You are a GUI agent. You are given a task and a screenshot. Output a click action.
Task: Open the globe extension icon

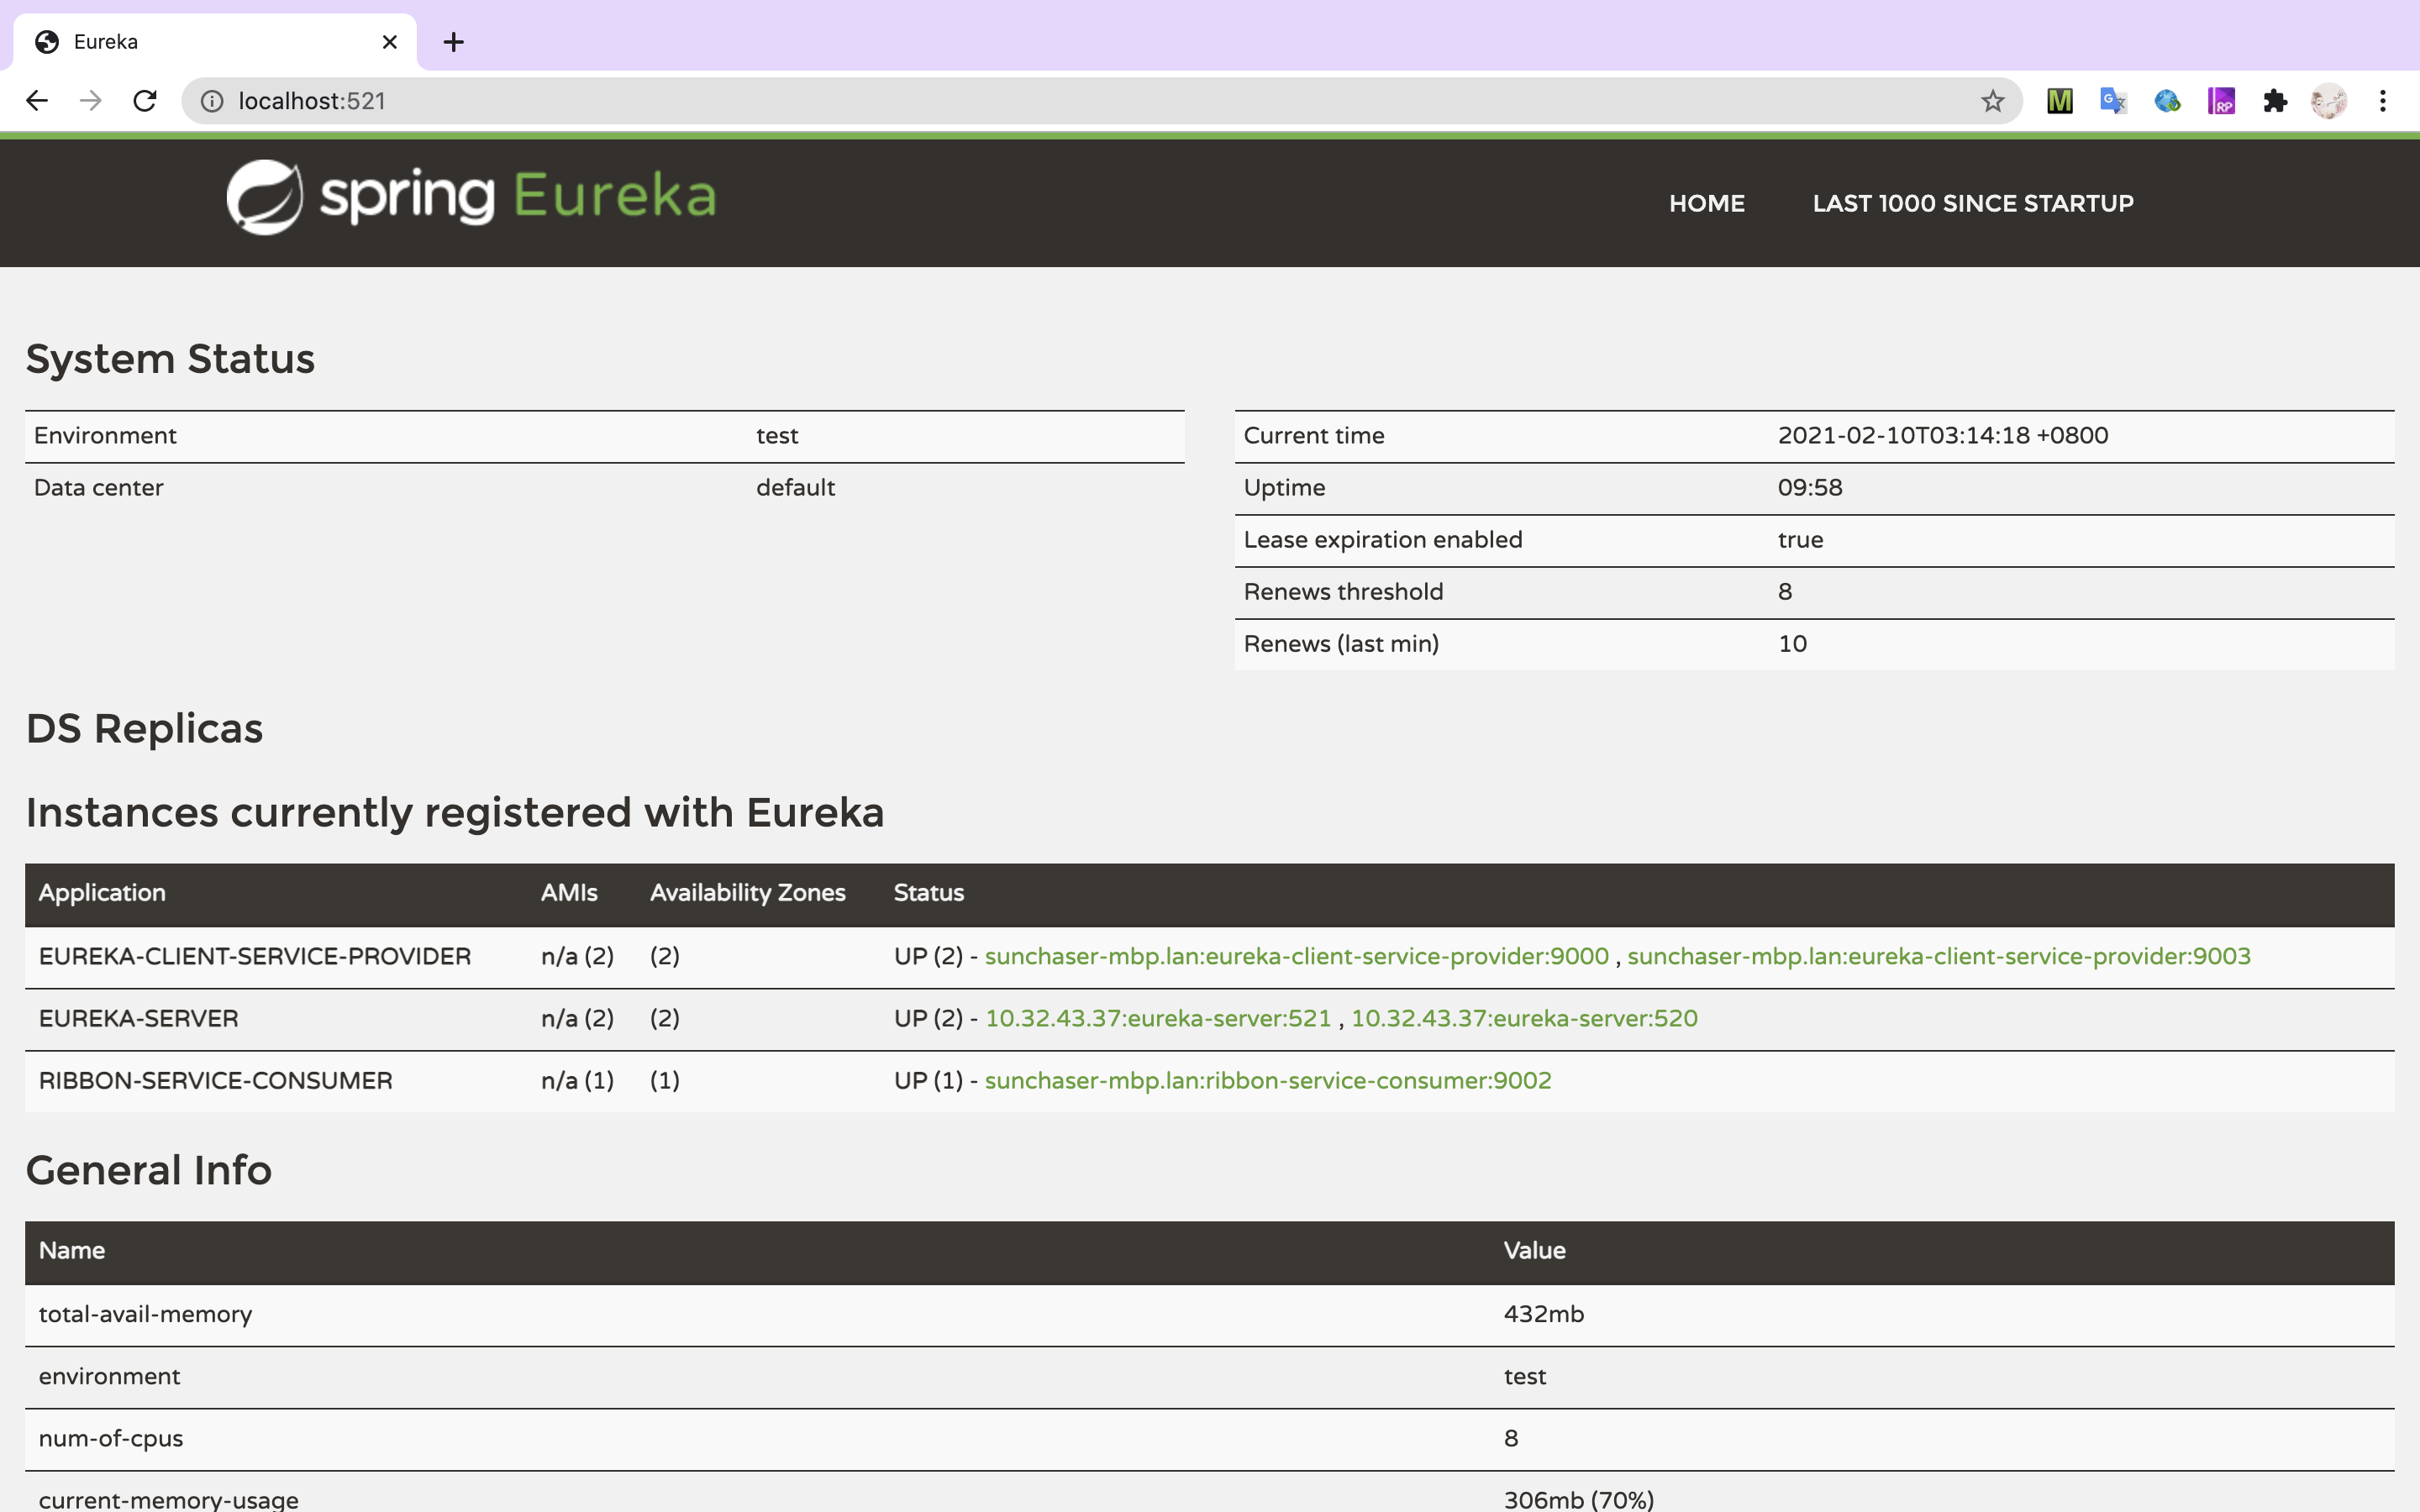2167,101
